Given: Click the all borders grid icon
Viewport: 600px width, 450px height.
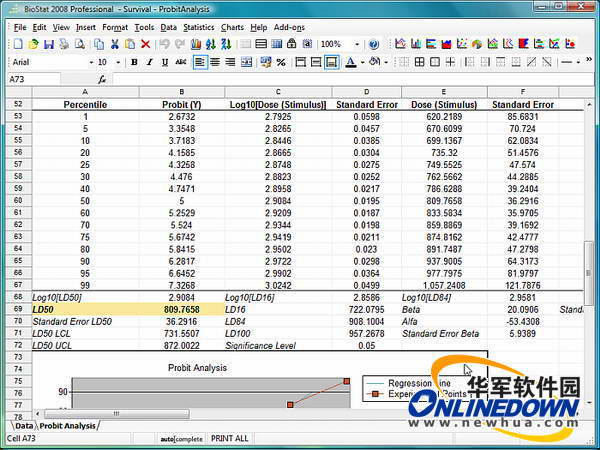Looking at the screenshot, I should point(419,62).
